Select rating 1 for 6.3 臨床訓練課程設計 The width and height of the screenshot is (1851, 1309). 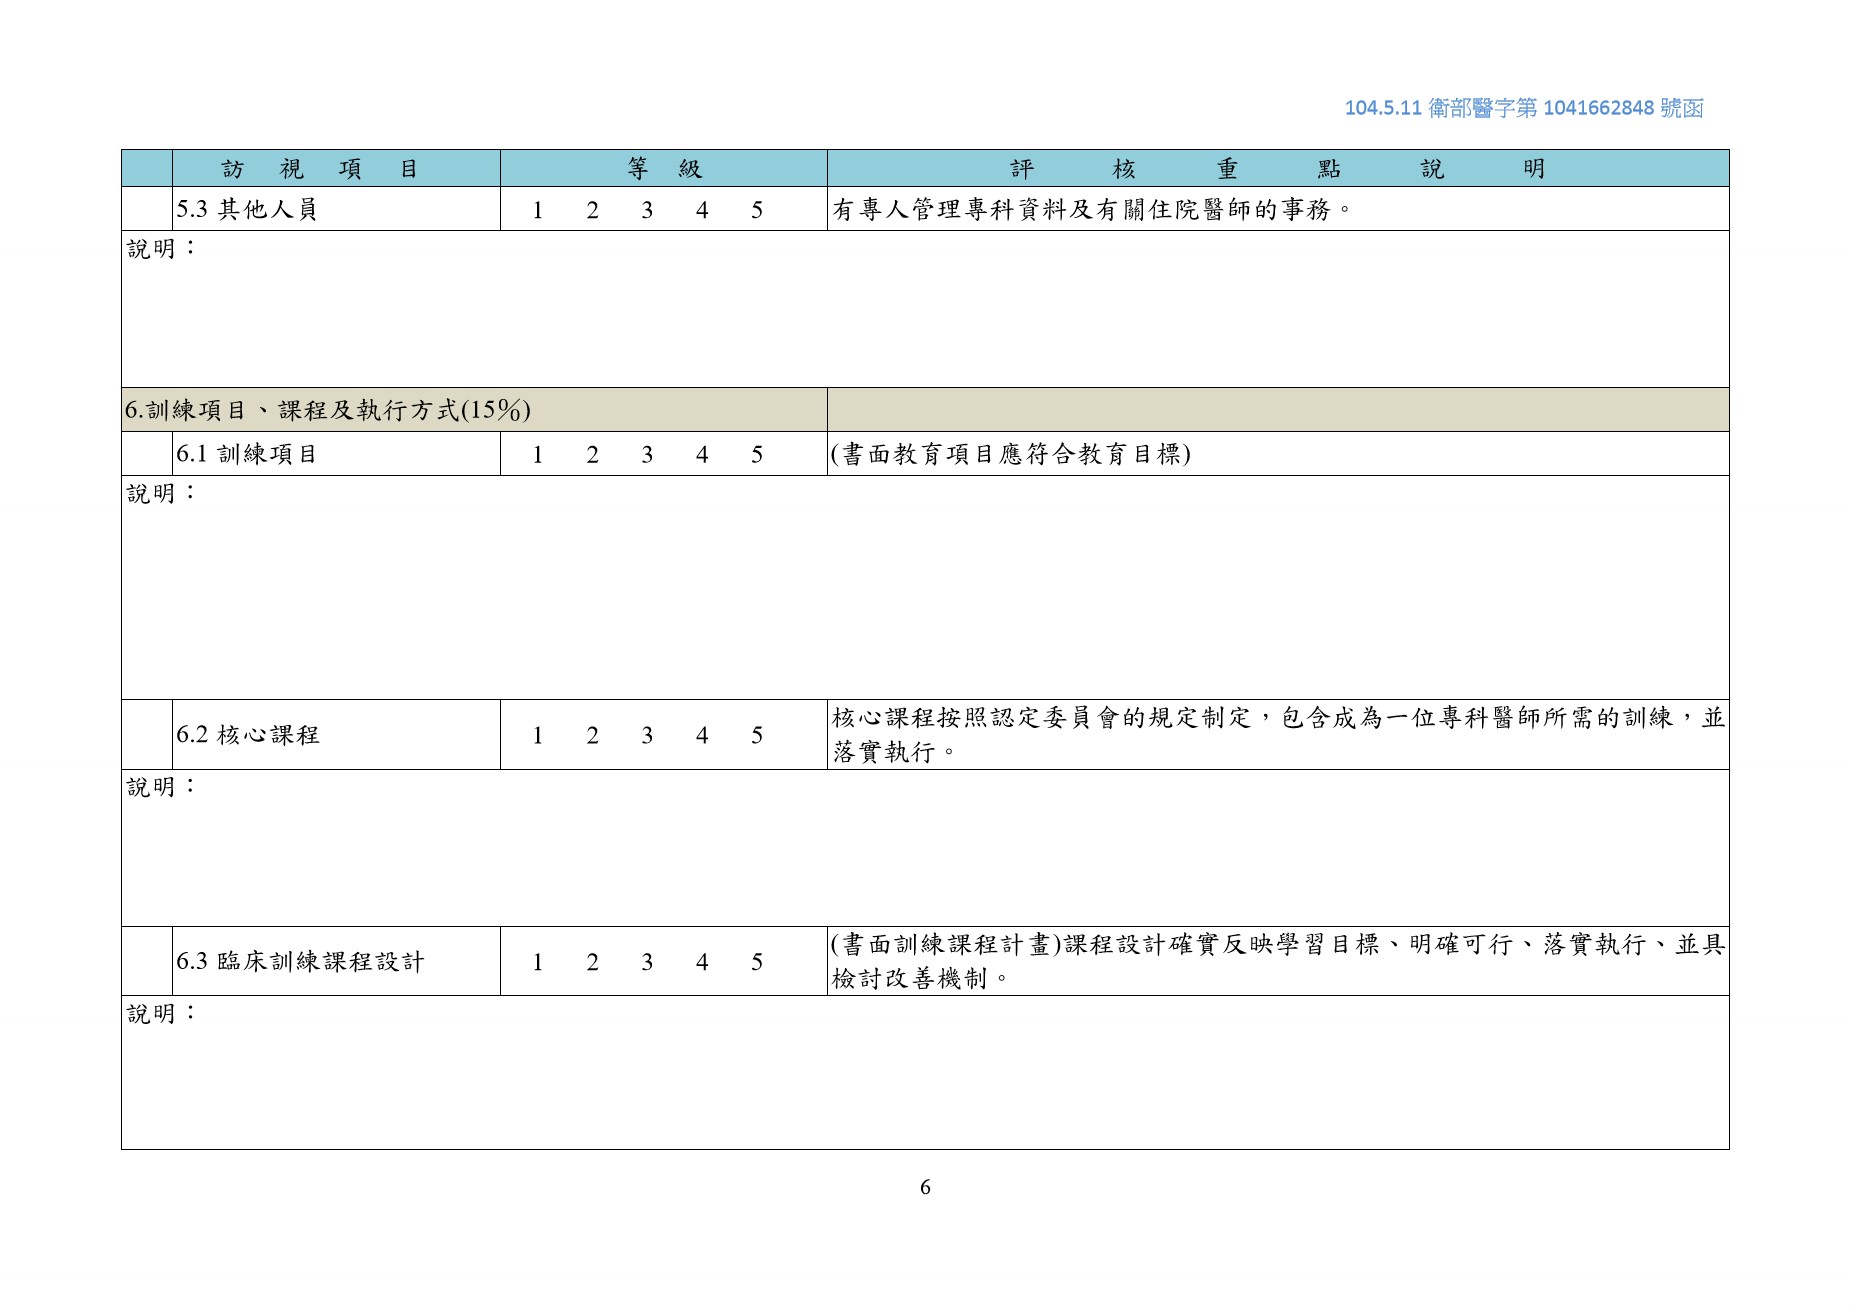point(538,962)
